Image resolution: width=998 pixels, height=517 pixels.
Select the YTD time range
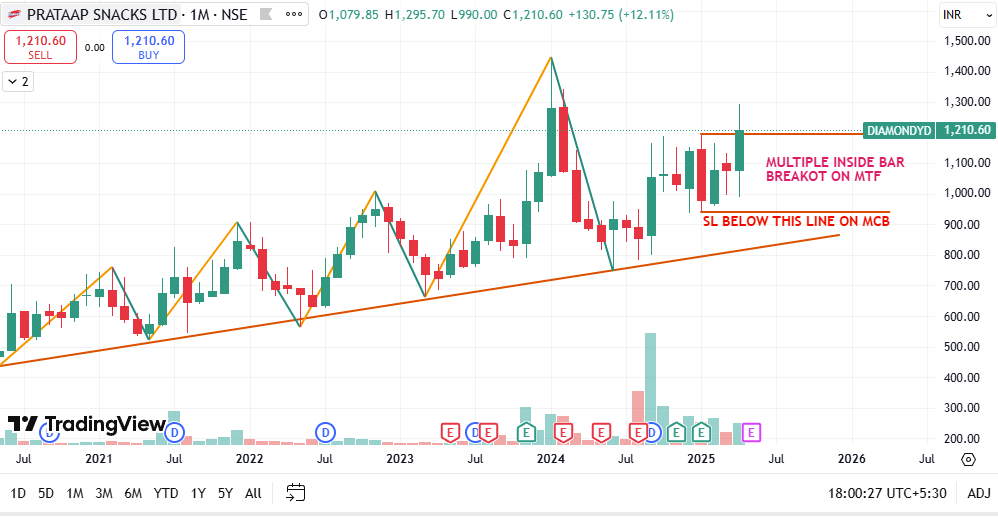166,493
